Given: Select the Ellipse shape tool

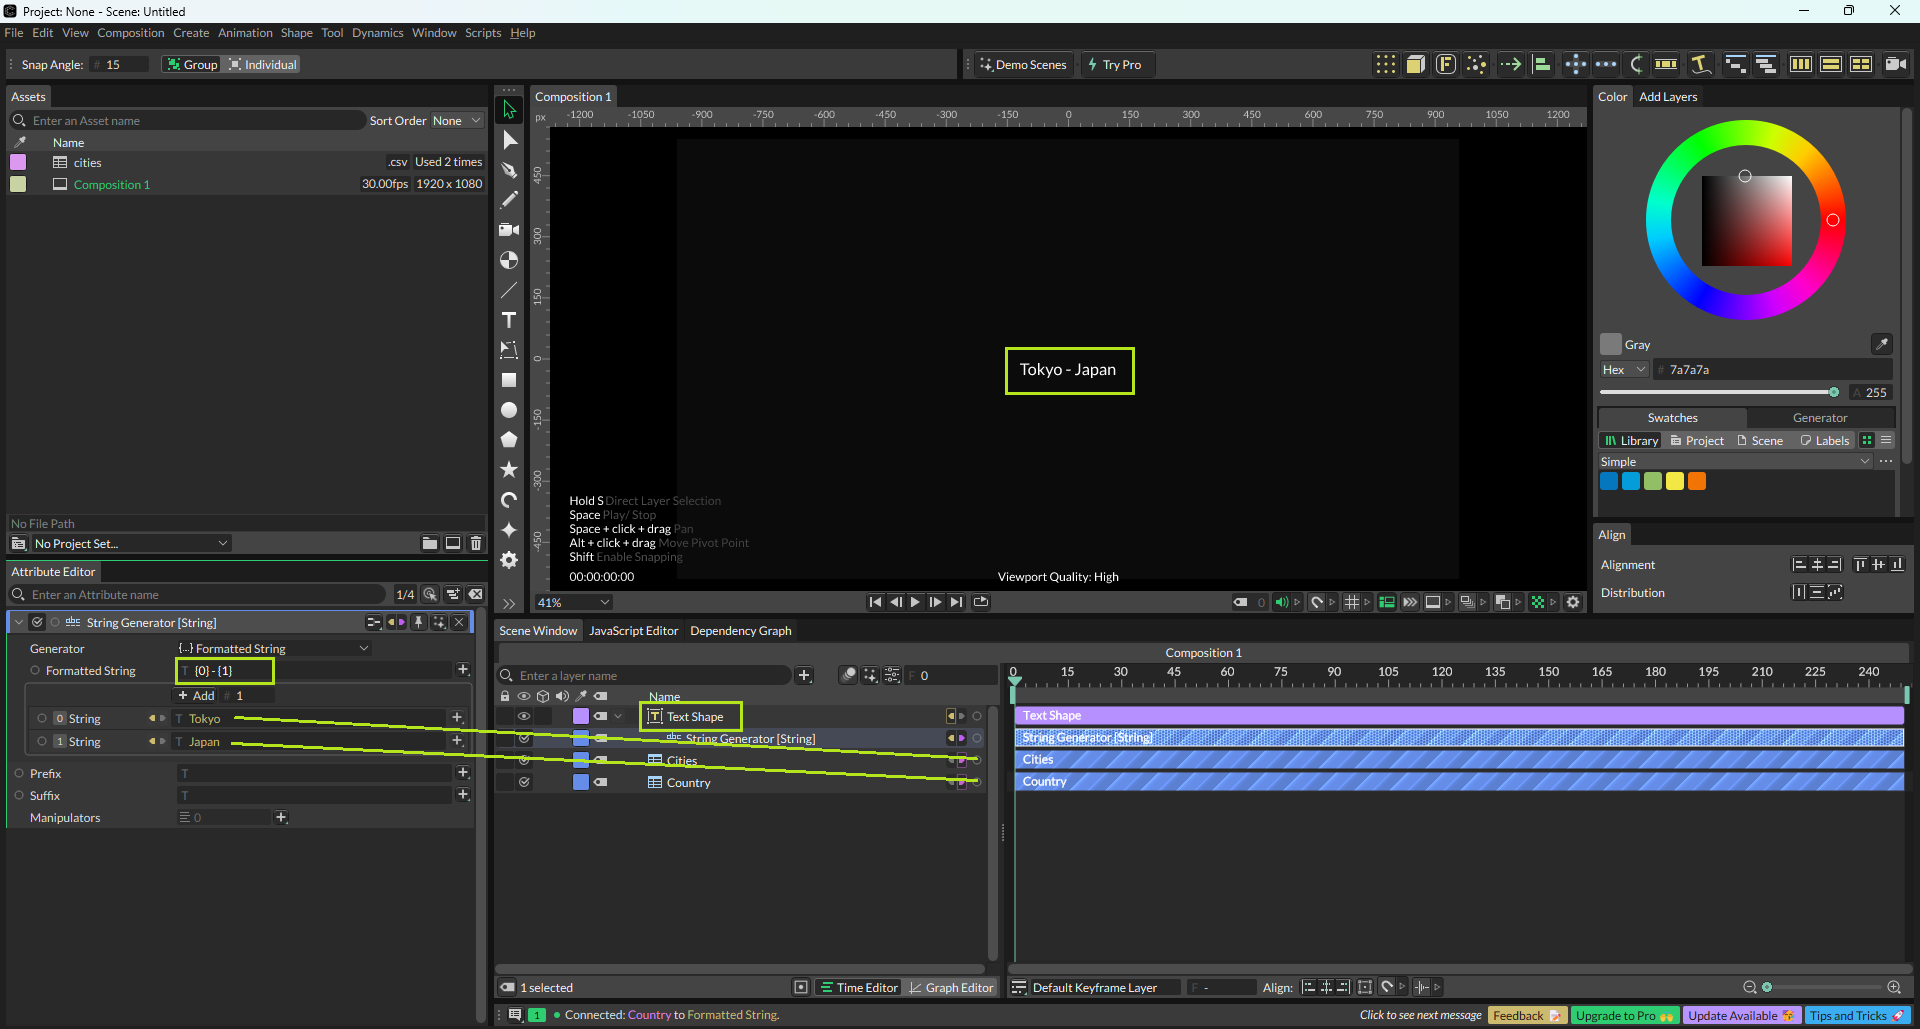Looking at the screenshot, I should click(509, 410).
